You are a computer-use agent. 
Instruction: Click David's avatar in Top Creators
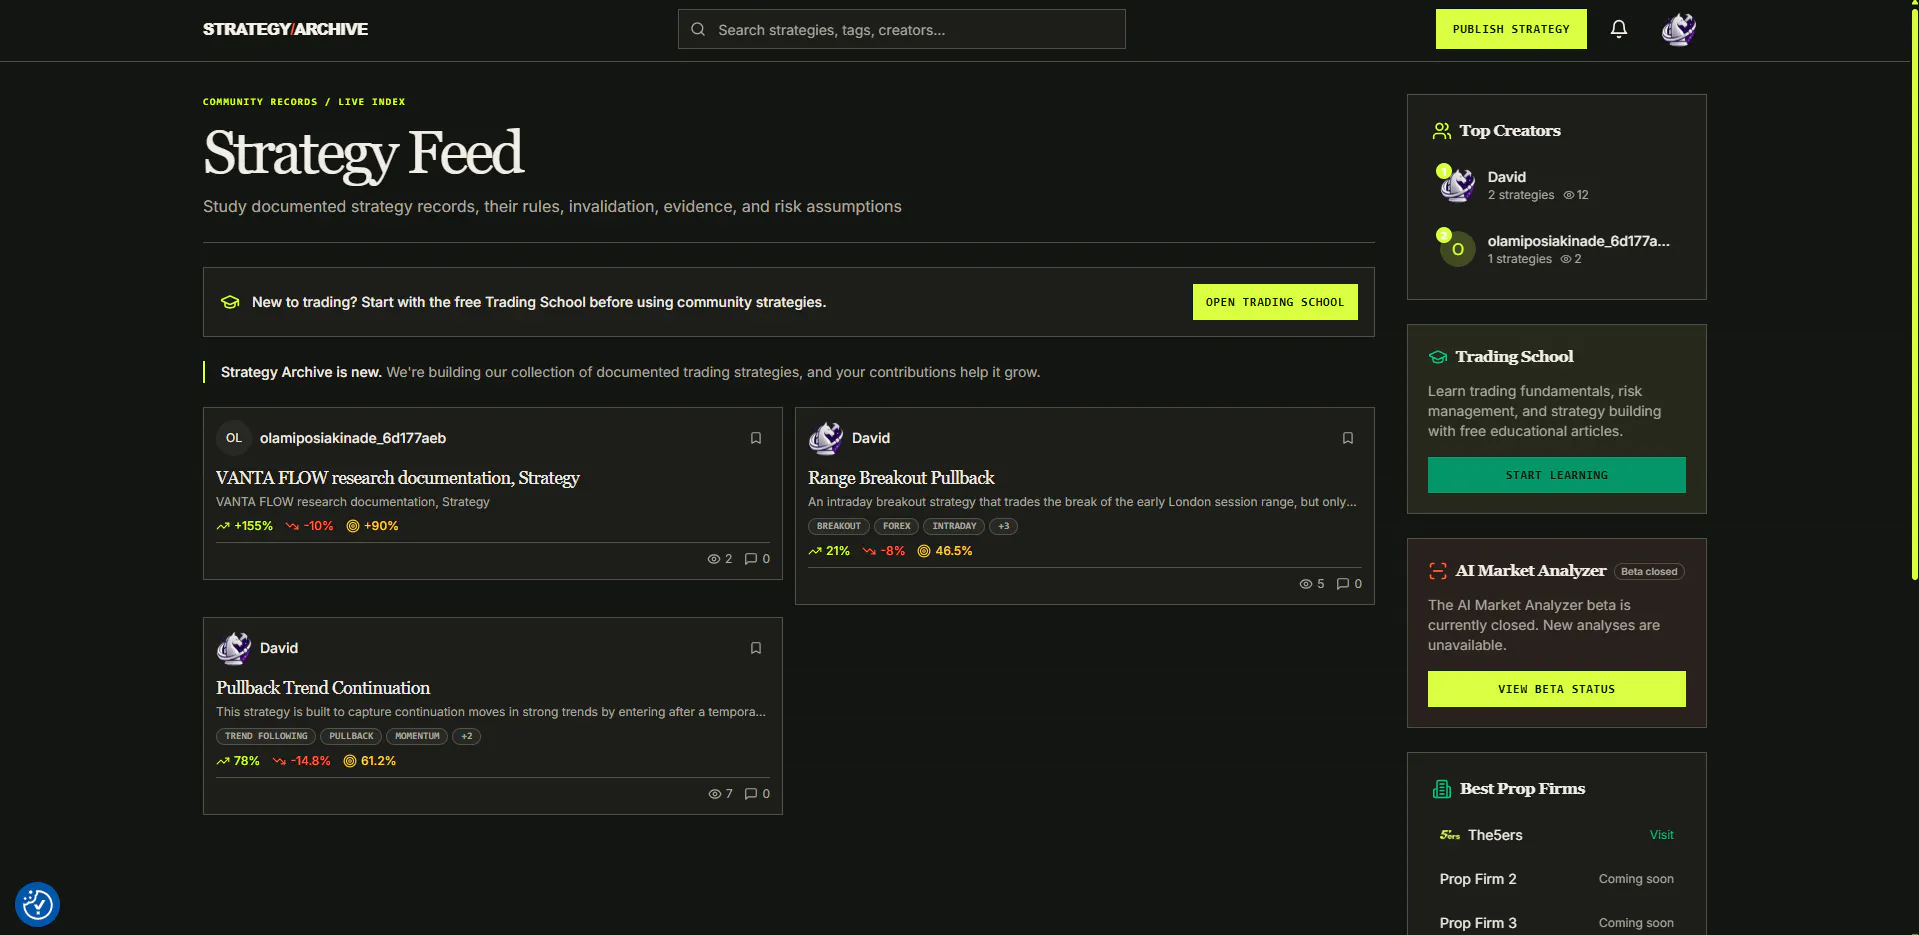click(1457, 185)
